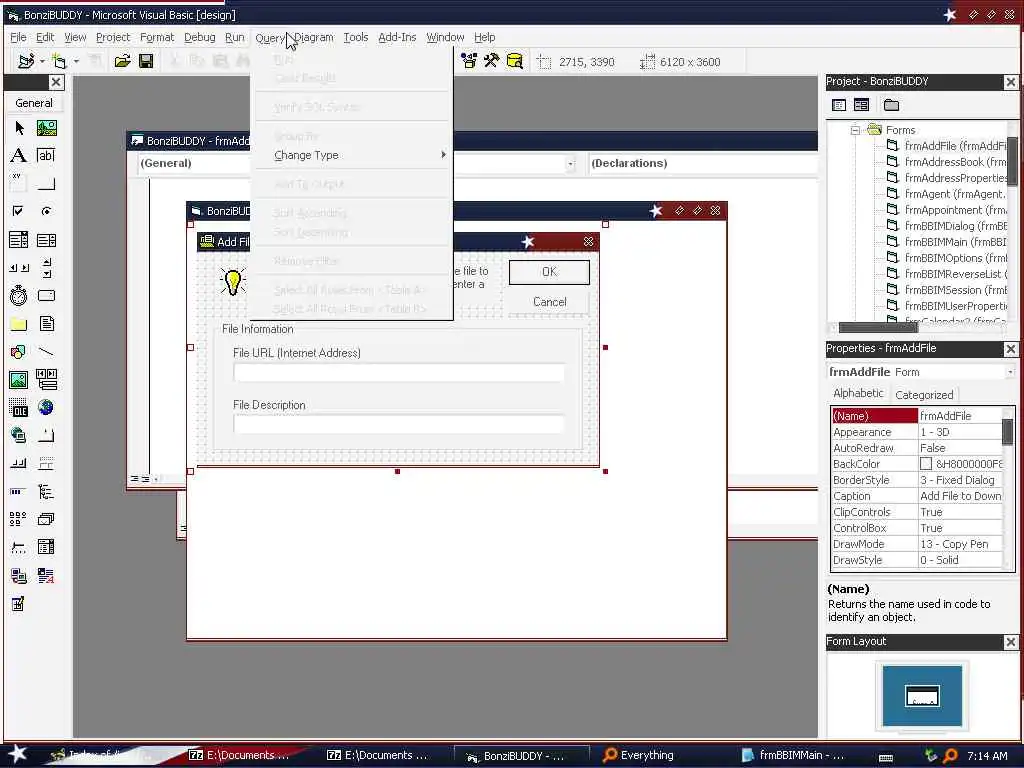Viewport: 1024px width, 768px height.
Task: Open the Add Form dropdown arrow
Action: click(76, 61)
